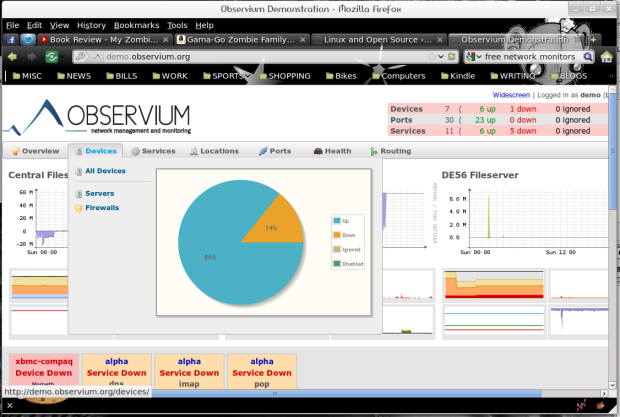Click the Widescreen link

point(511,95)
